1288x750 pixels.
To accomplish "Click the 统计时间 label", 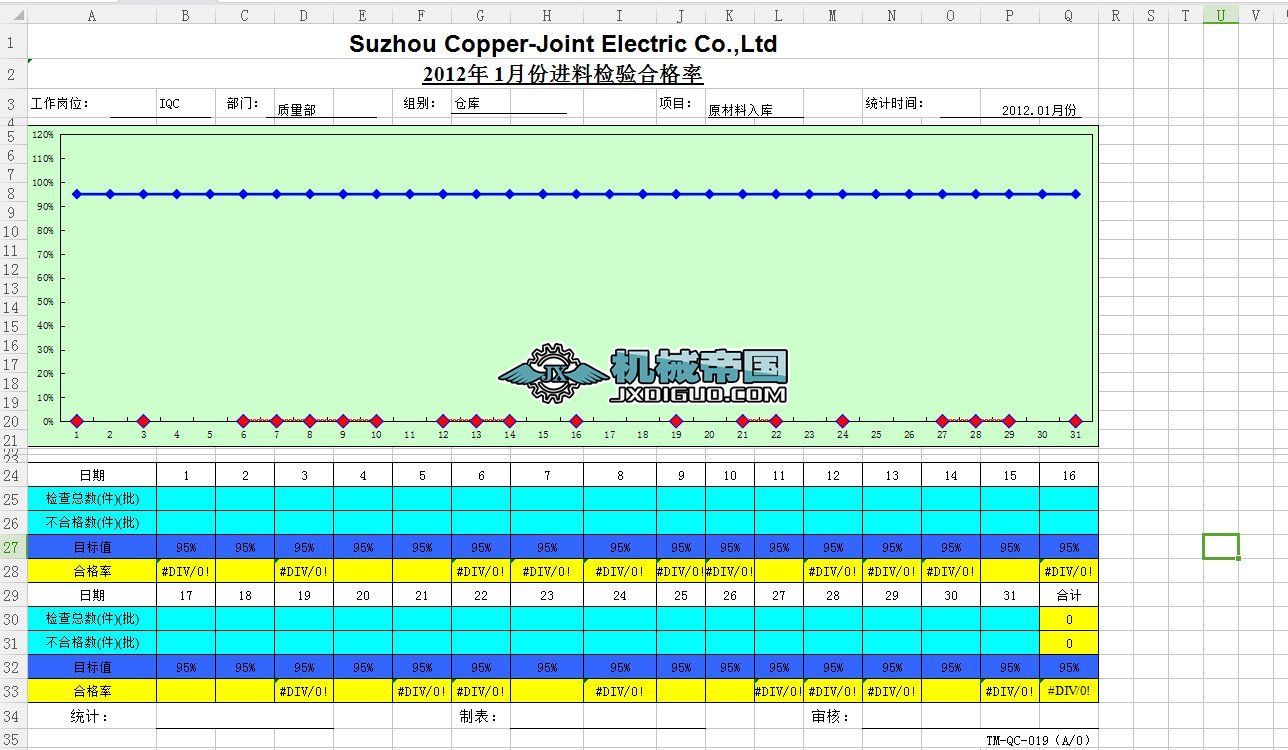I will pyautogui.click(x=895, y=103).
